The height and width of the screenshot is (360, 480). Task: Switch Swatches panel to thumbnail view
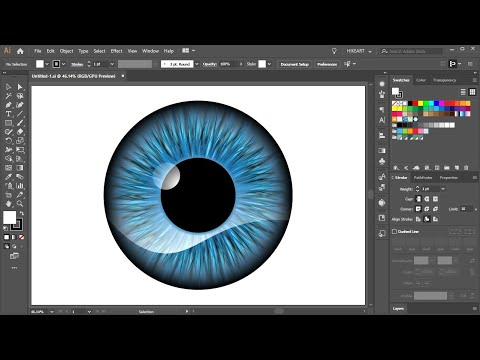coord(472,92)
